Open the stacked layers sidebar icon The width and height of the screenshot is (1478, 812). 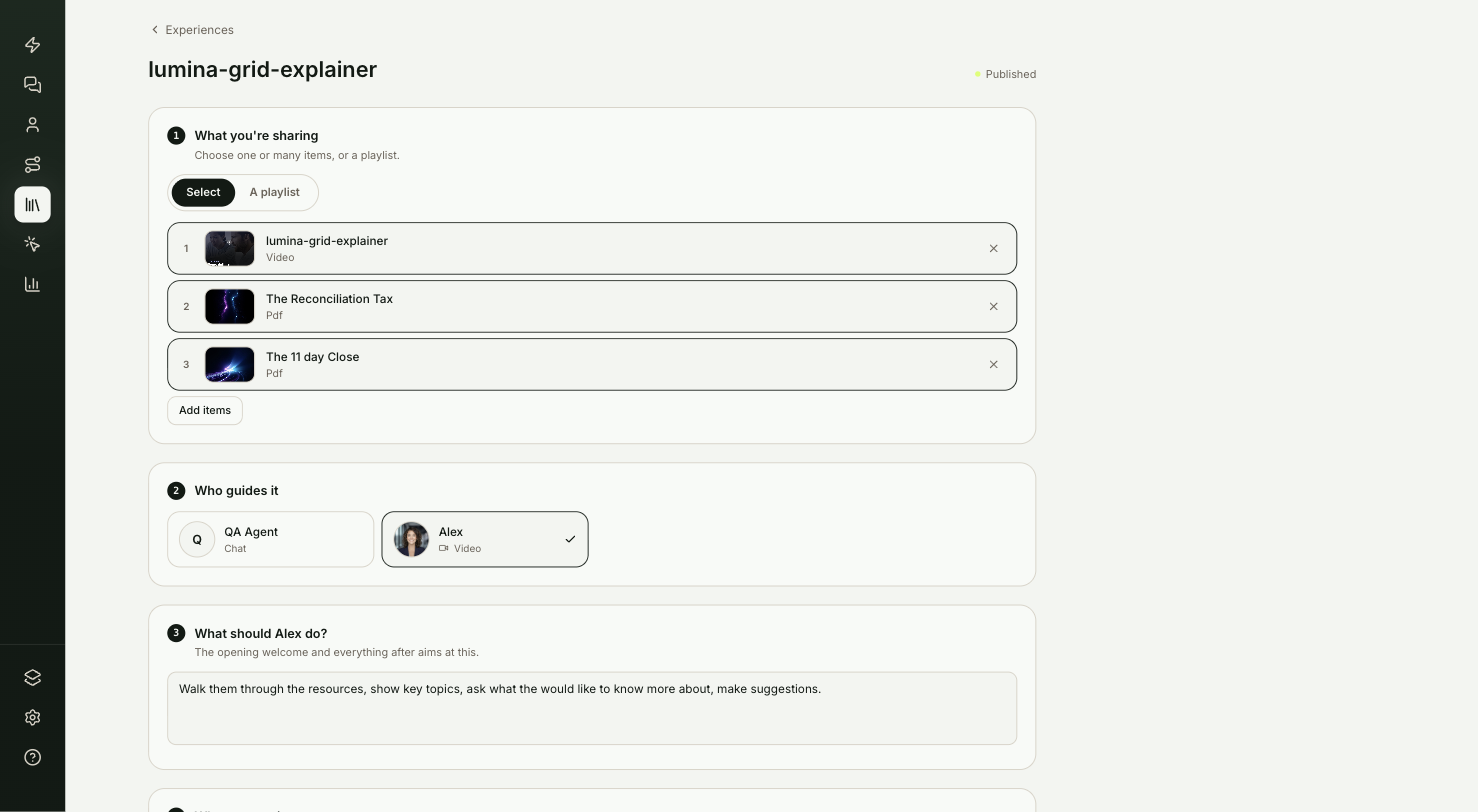pos(32,678)
